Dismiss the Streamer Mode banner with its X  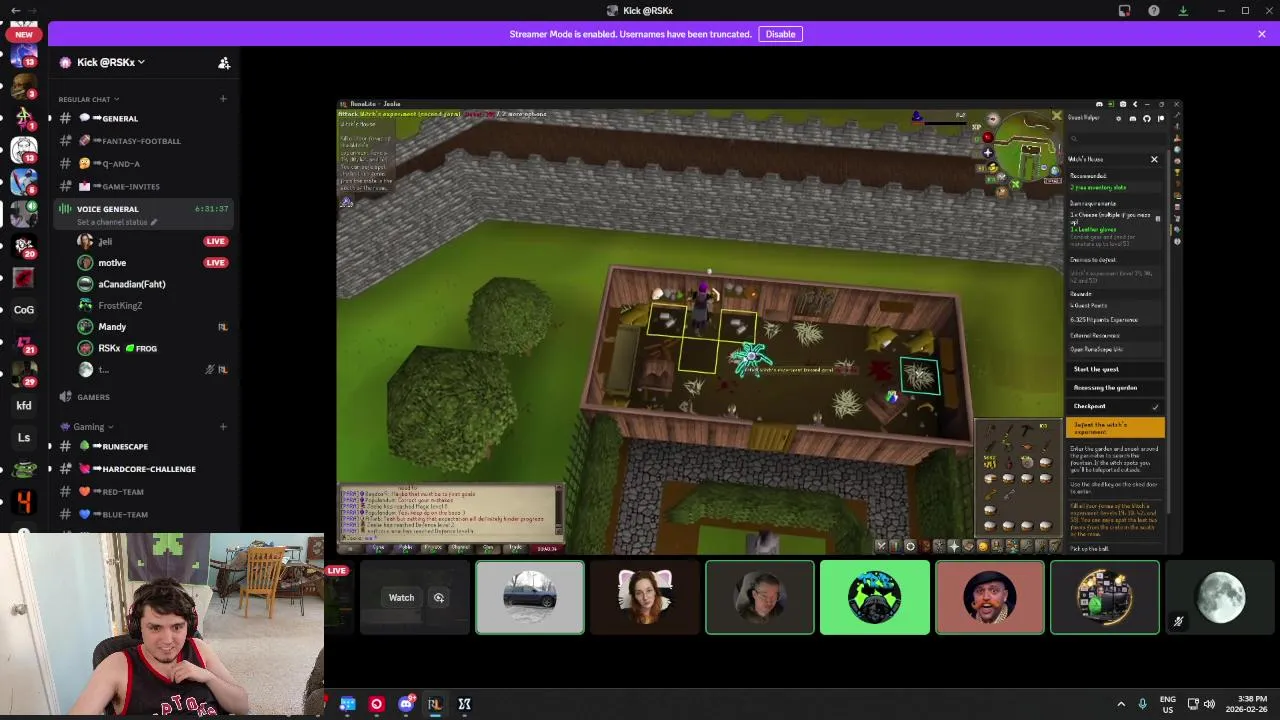[1262, 34]
